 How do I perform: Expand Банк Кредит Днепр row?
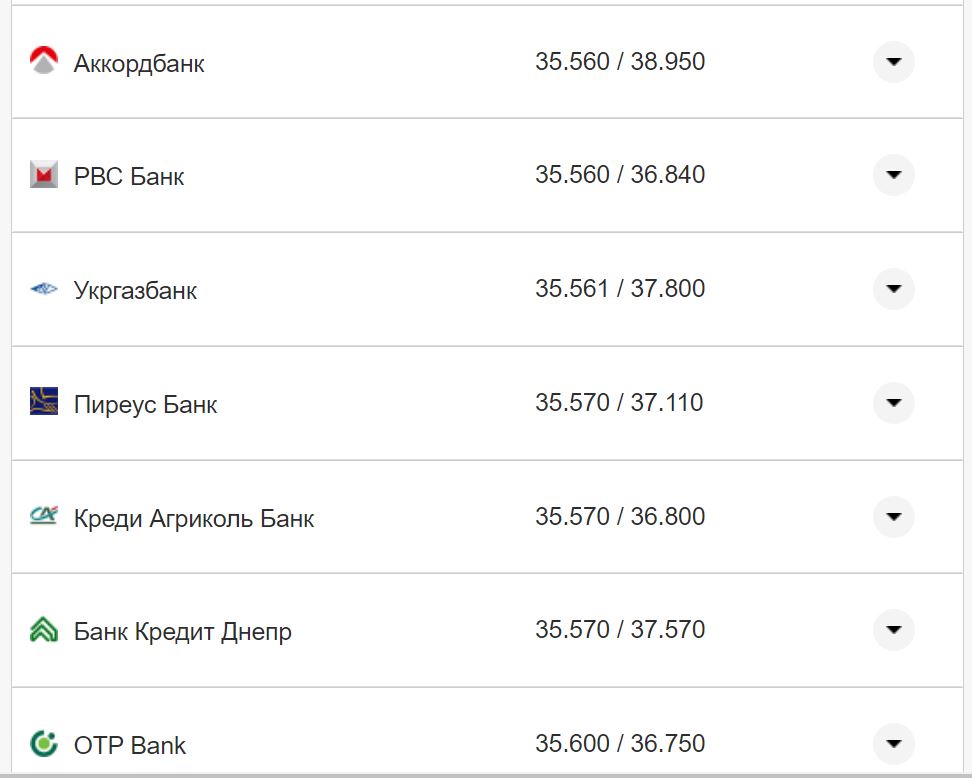coord(893,630)
